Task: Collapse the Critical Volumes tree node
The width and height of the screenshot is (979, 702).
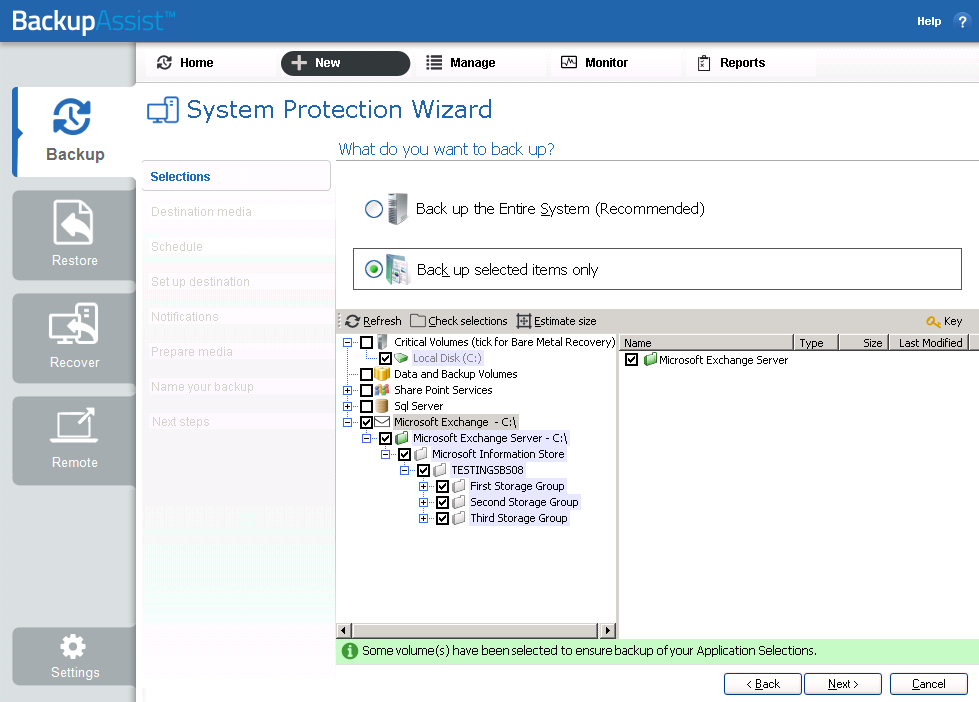Action: 347,342
